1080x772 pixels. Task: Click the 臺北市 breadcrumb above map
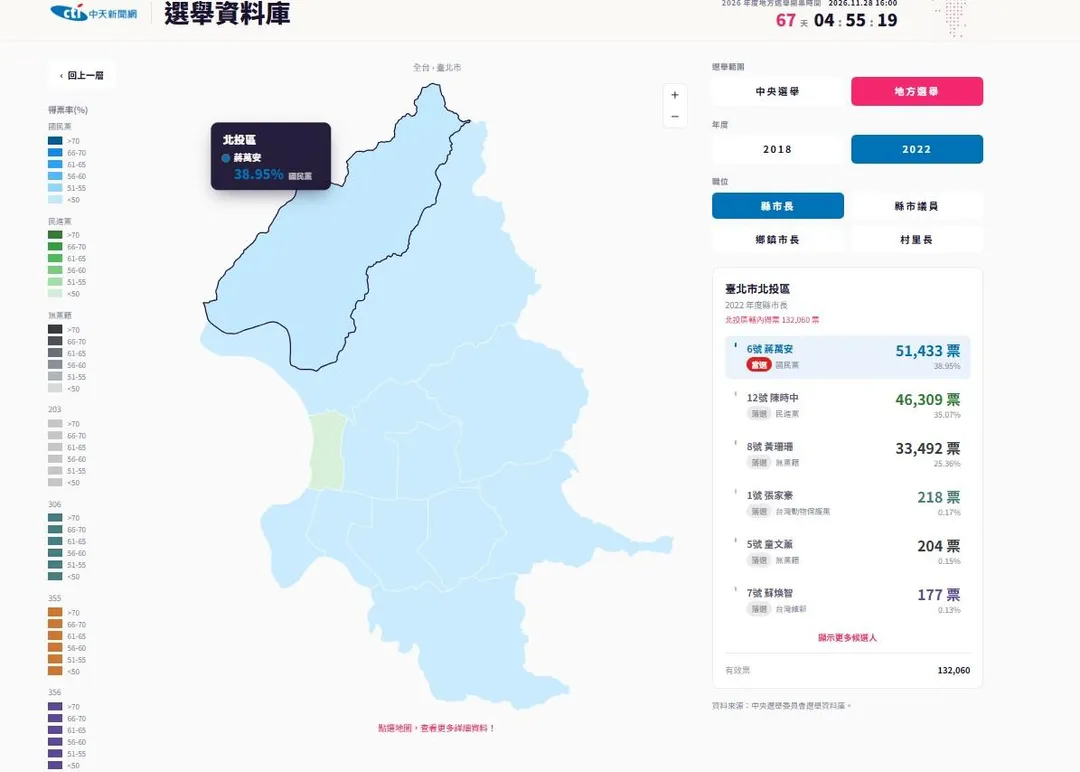[x=449, y=67]
